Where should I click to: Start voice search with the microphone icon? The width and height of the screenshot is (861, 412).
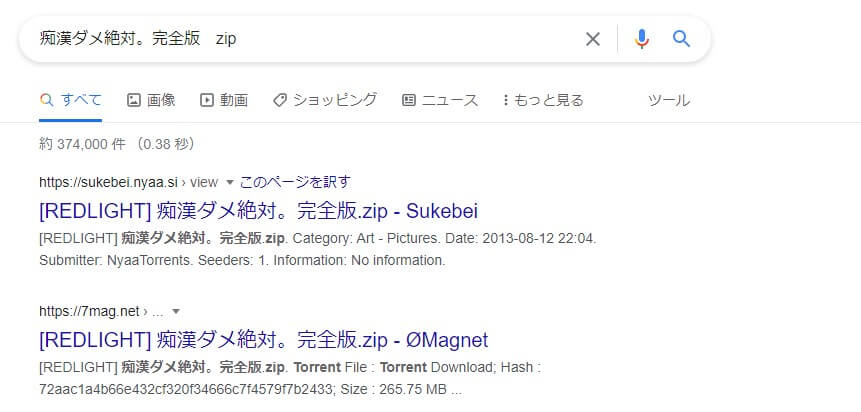pos(641,39)
